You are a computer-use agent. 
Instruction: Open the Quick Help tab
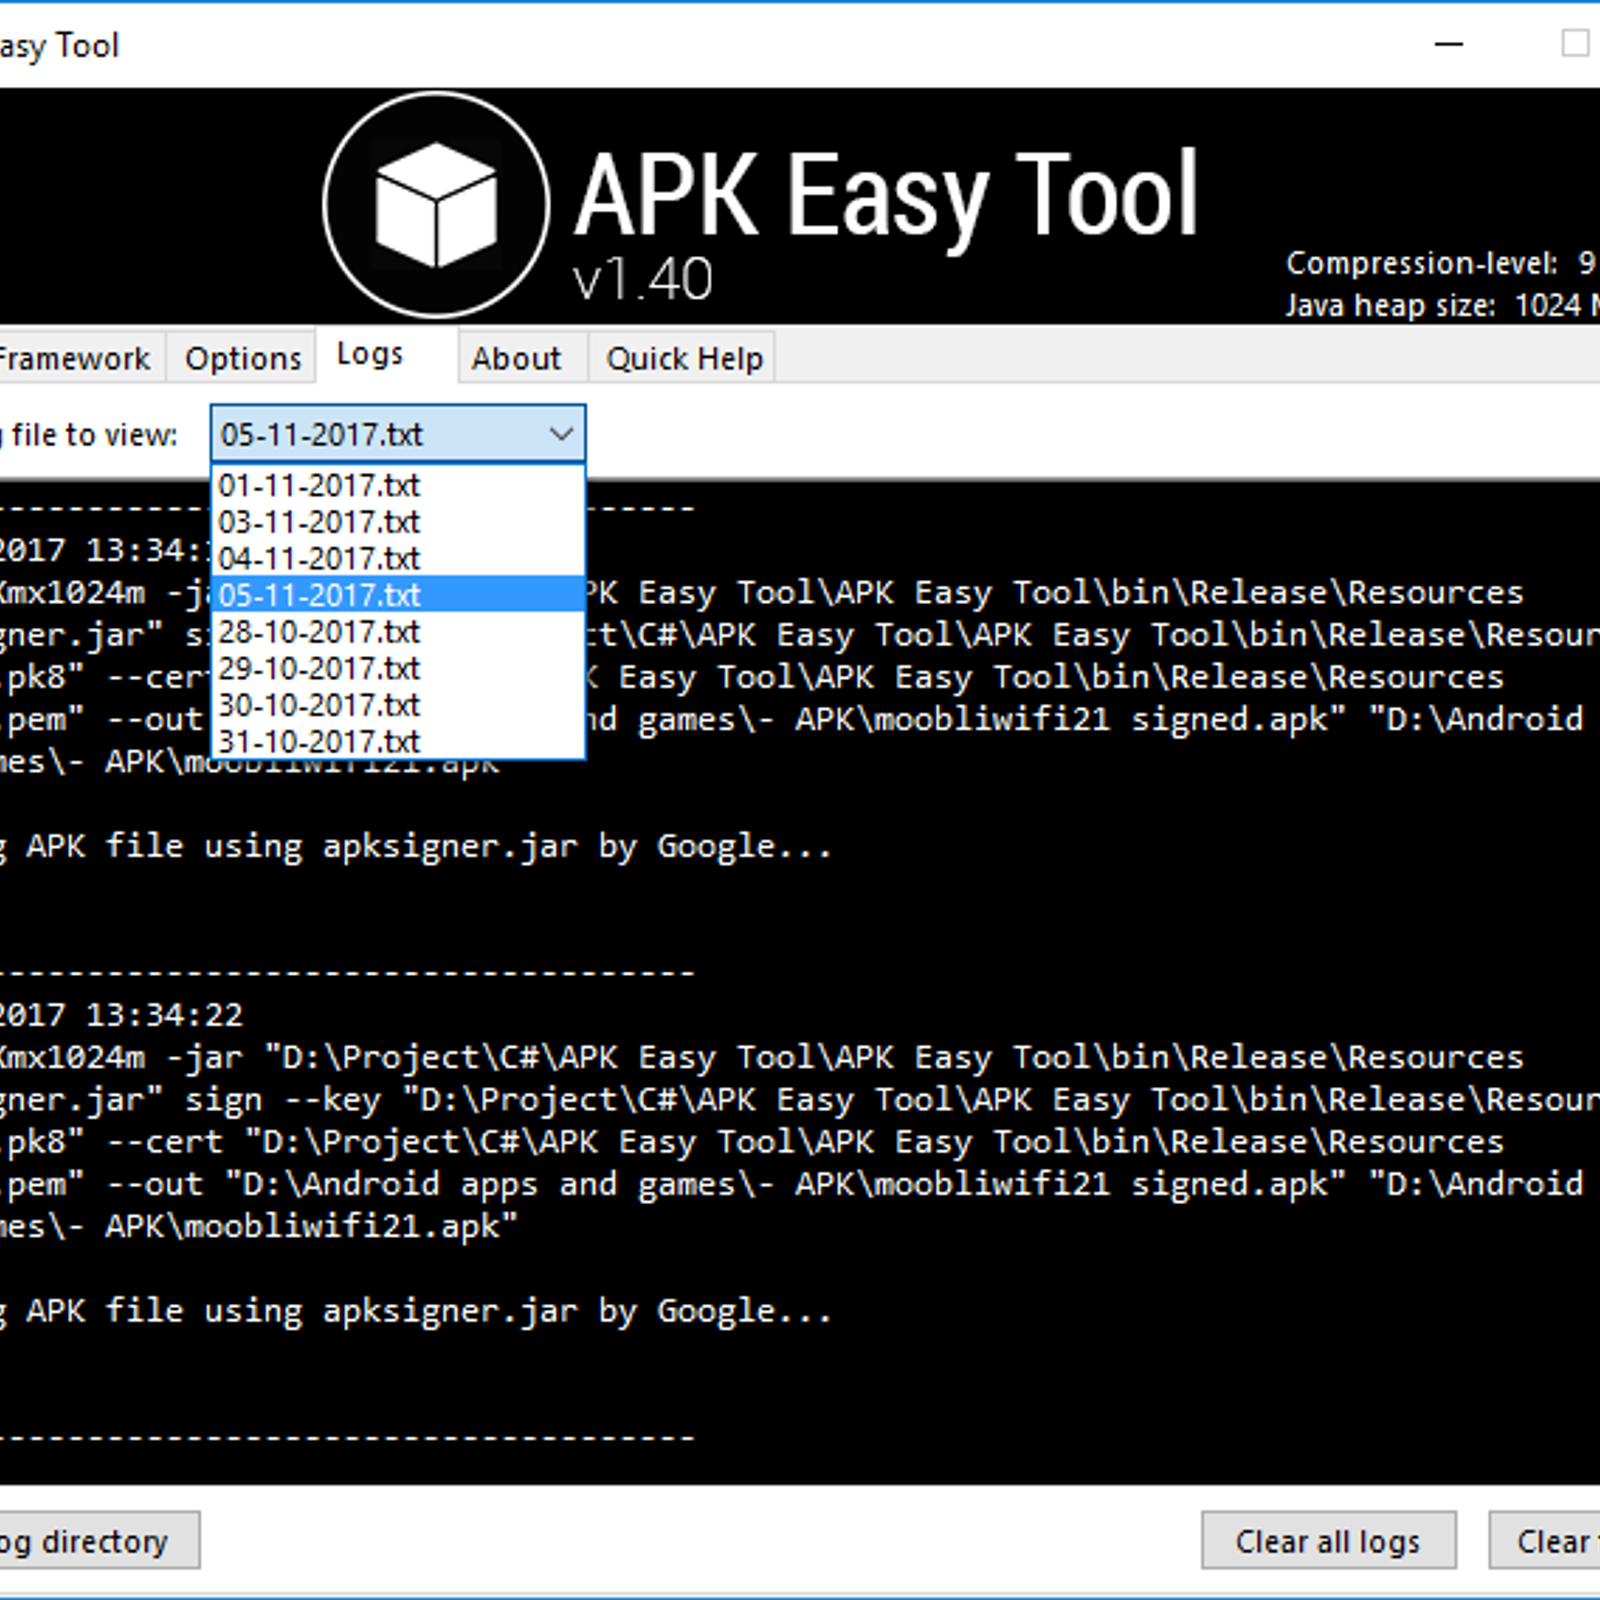(684, 358)
